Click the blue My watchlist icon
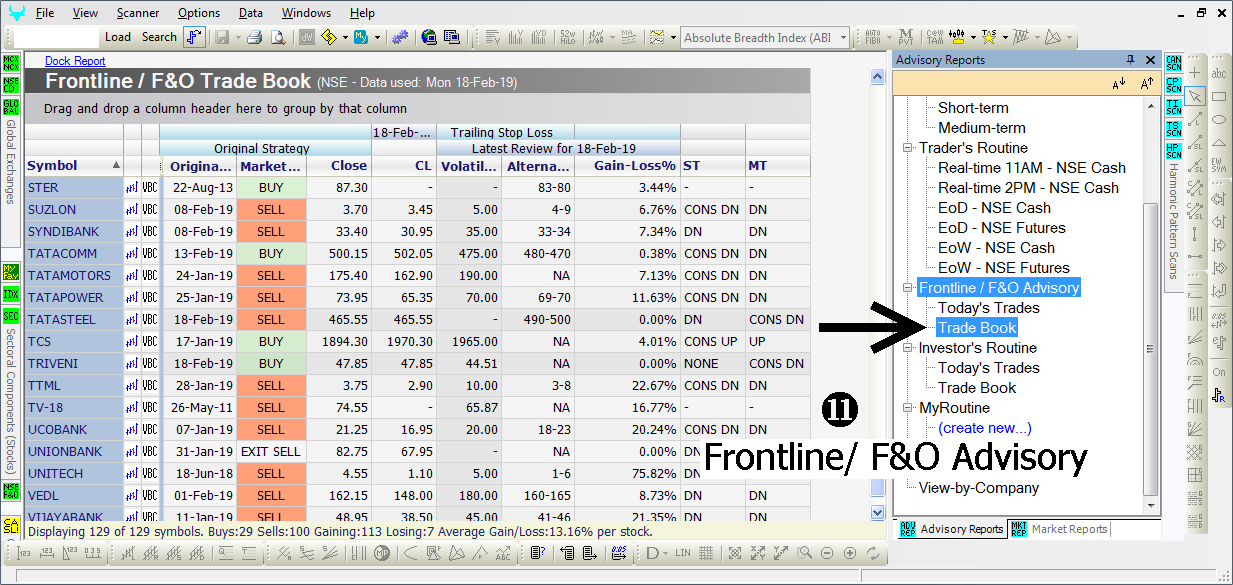 (360, 37)
